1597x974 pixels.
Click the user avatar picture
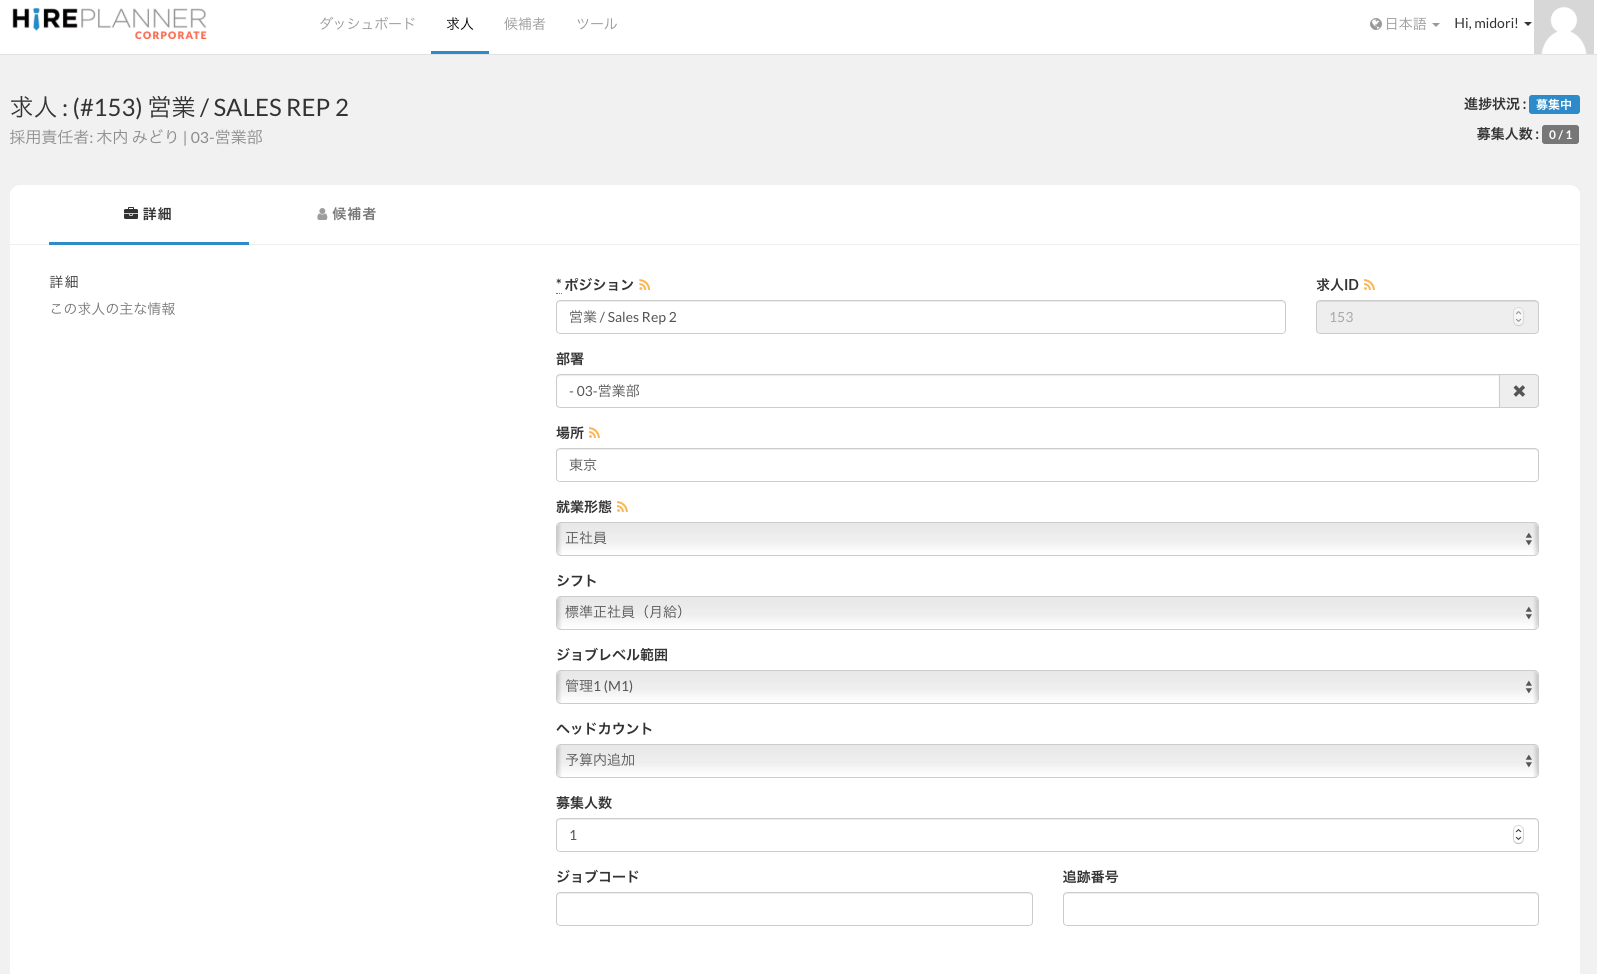pos(1563,27)
